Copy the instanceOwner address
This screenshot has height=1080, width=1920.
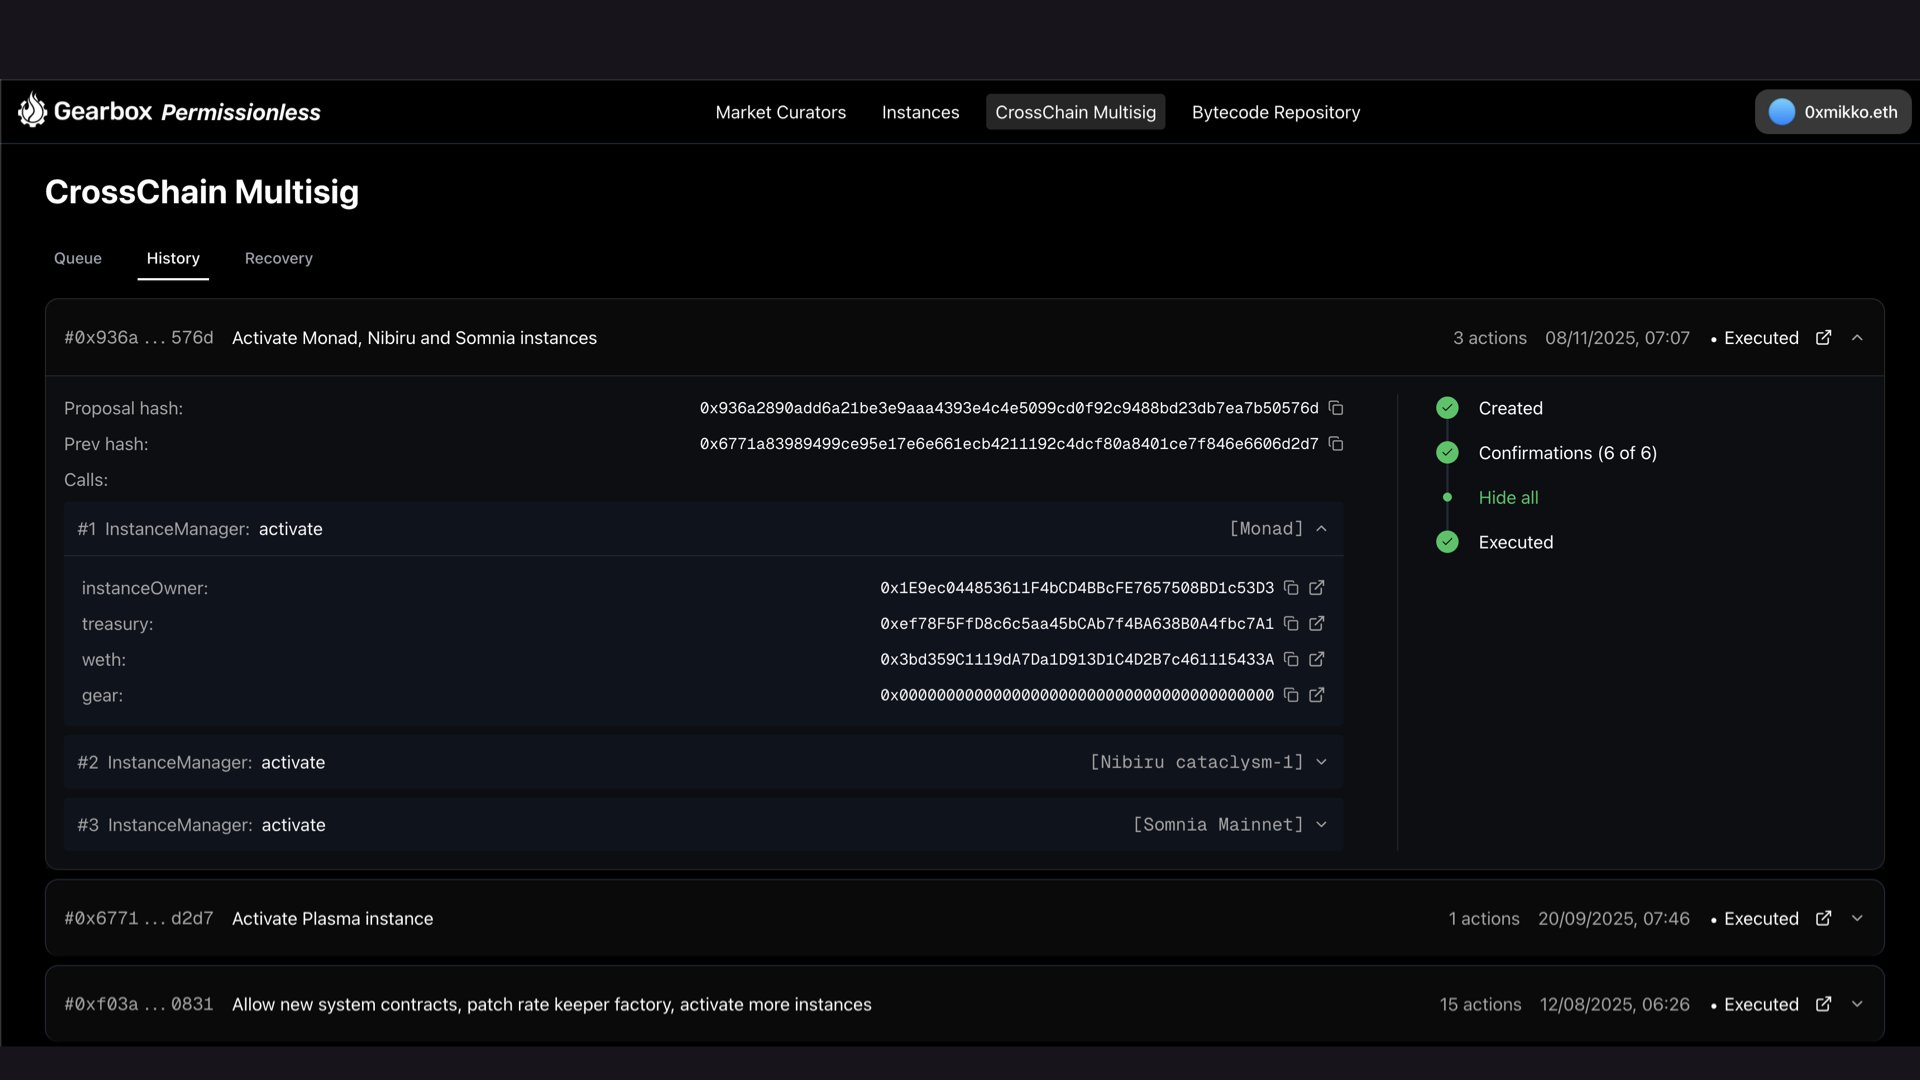[1292, 588]
